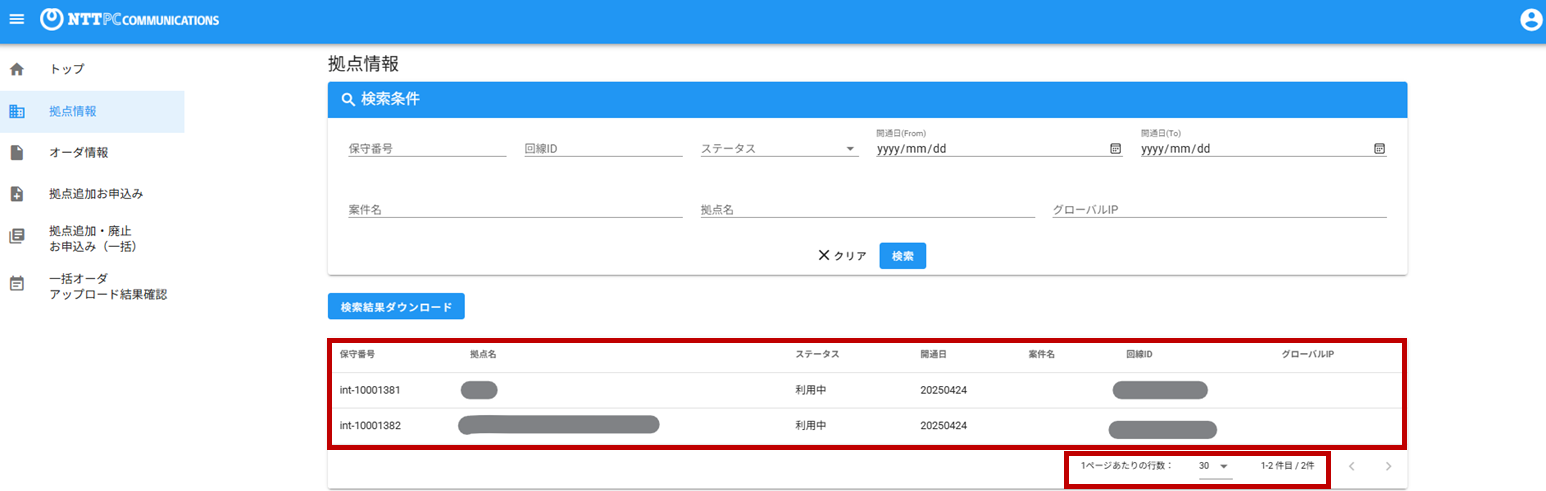Image resolution: width=1546 pixels, height=491 pixels.
Task: Focus the 保守番号 input field
Action: click(x=427, y=149)
